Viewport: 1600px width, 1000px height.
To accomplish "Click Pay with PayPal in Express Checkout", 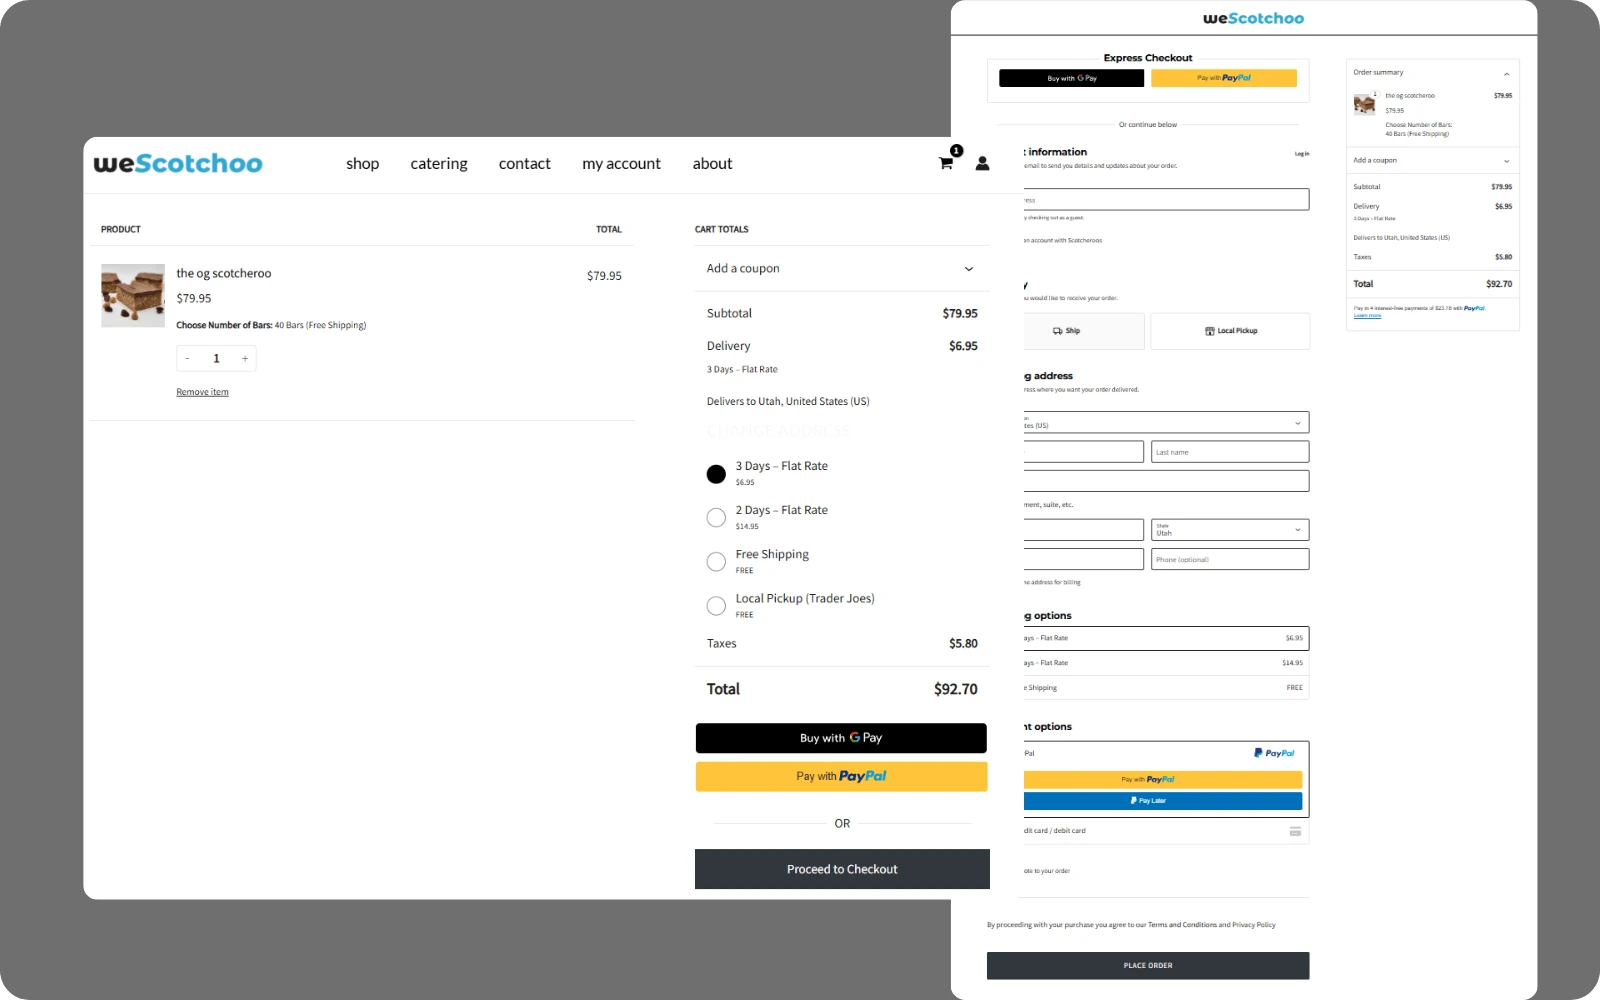I will (1224, 78).
